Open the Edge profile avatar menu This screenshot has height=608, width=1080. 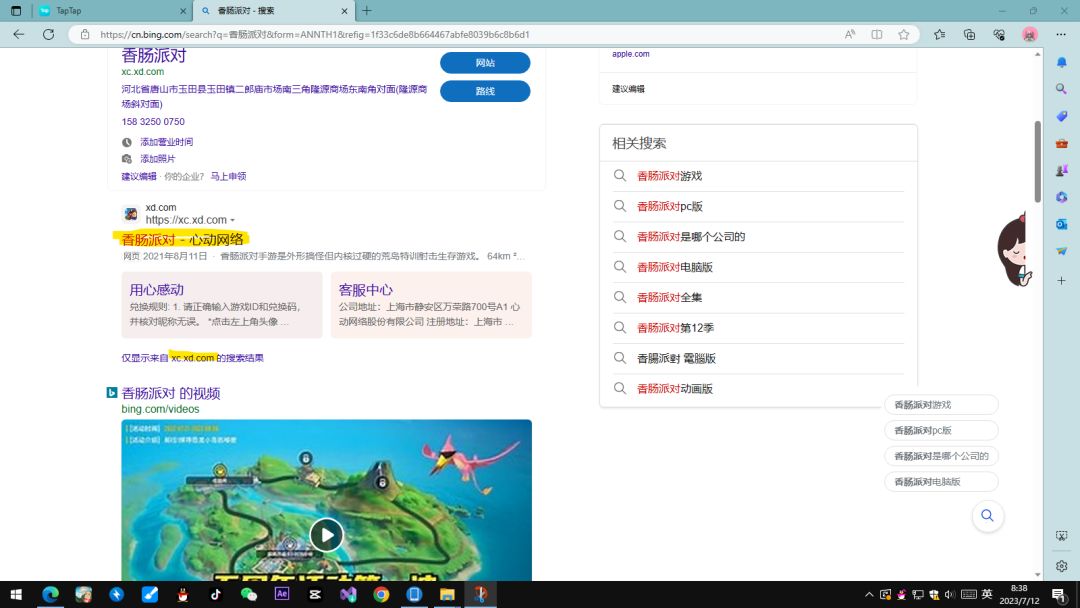(x=1029, y=34)
